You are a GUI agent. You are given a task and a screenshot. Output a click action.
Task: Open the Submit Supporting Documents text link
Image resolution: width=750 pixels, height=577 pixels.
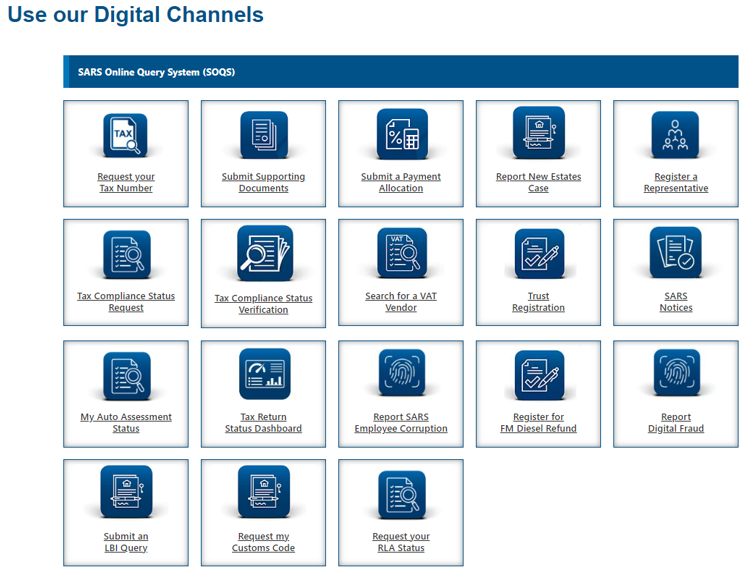click(264, 182)
